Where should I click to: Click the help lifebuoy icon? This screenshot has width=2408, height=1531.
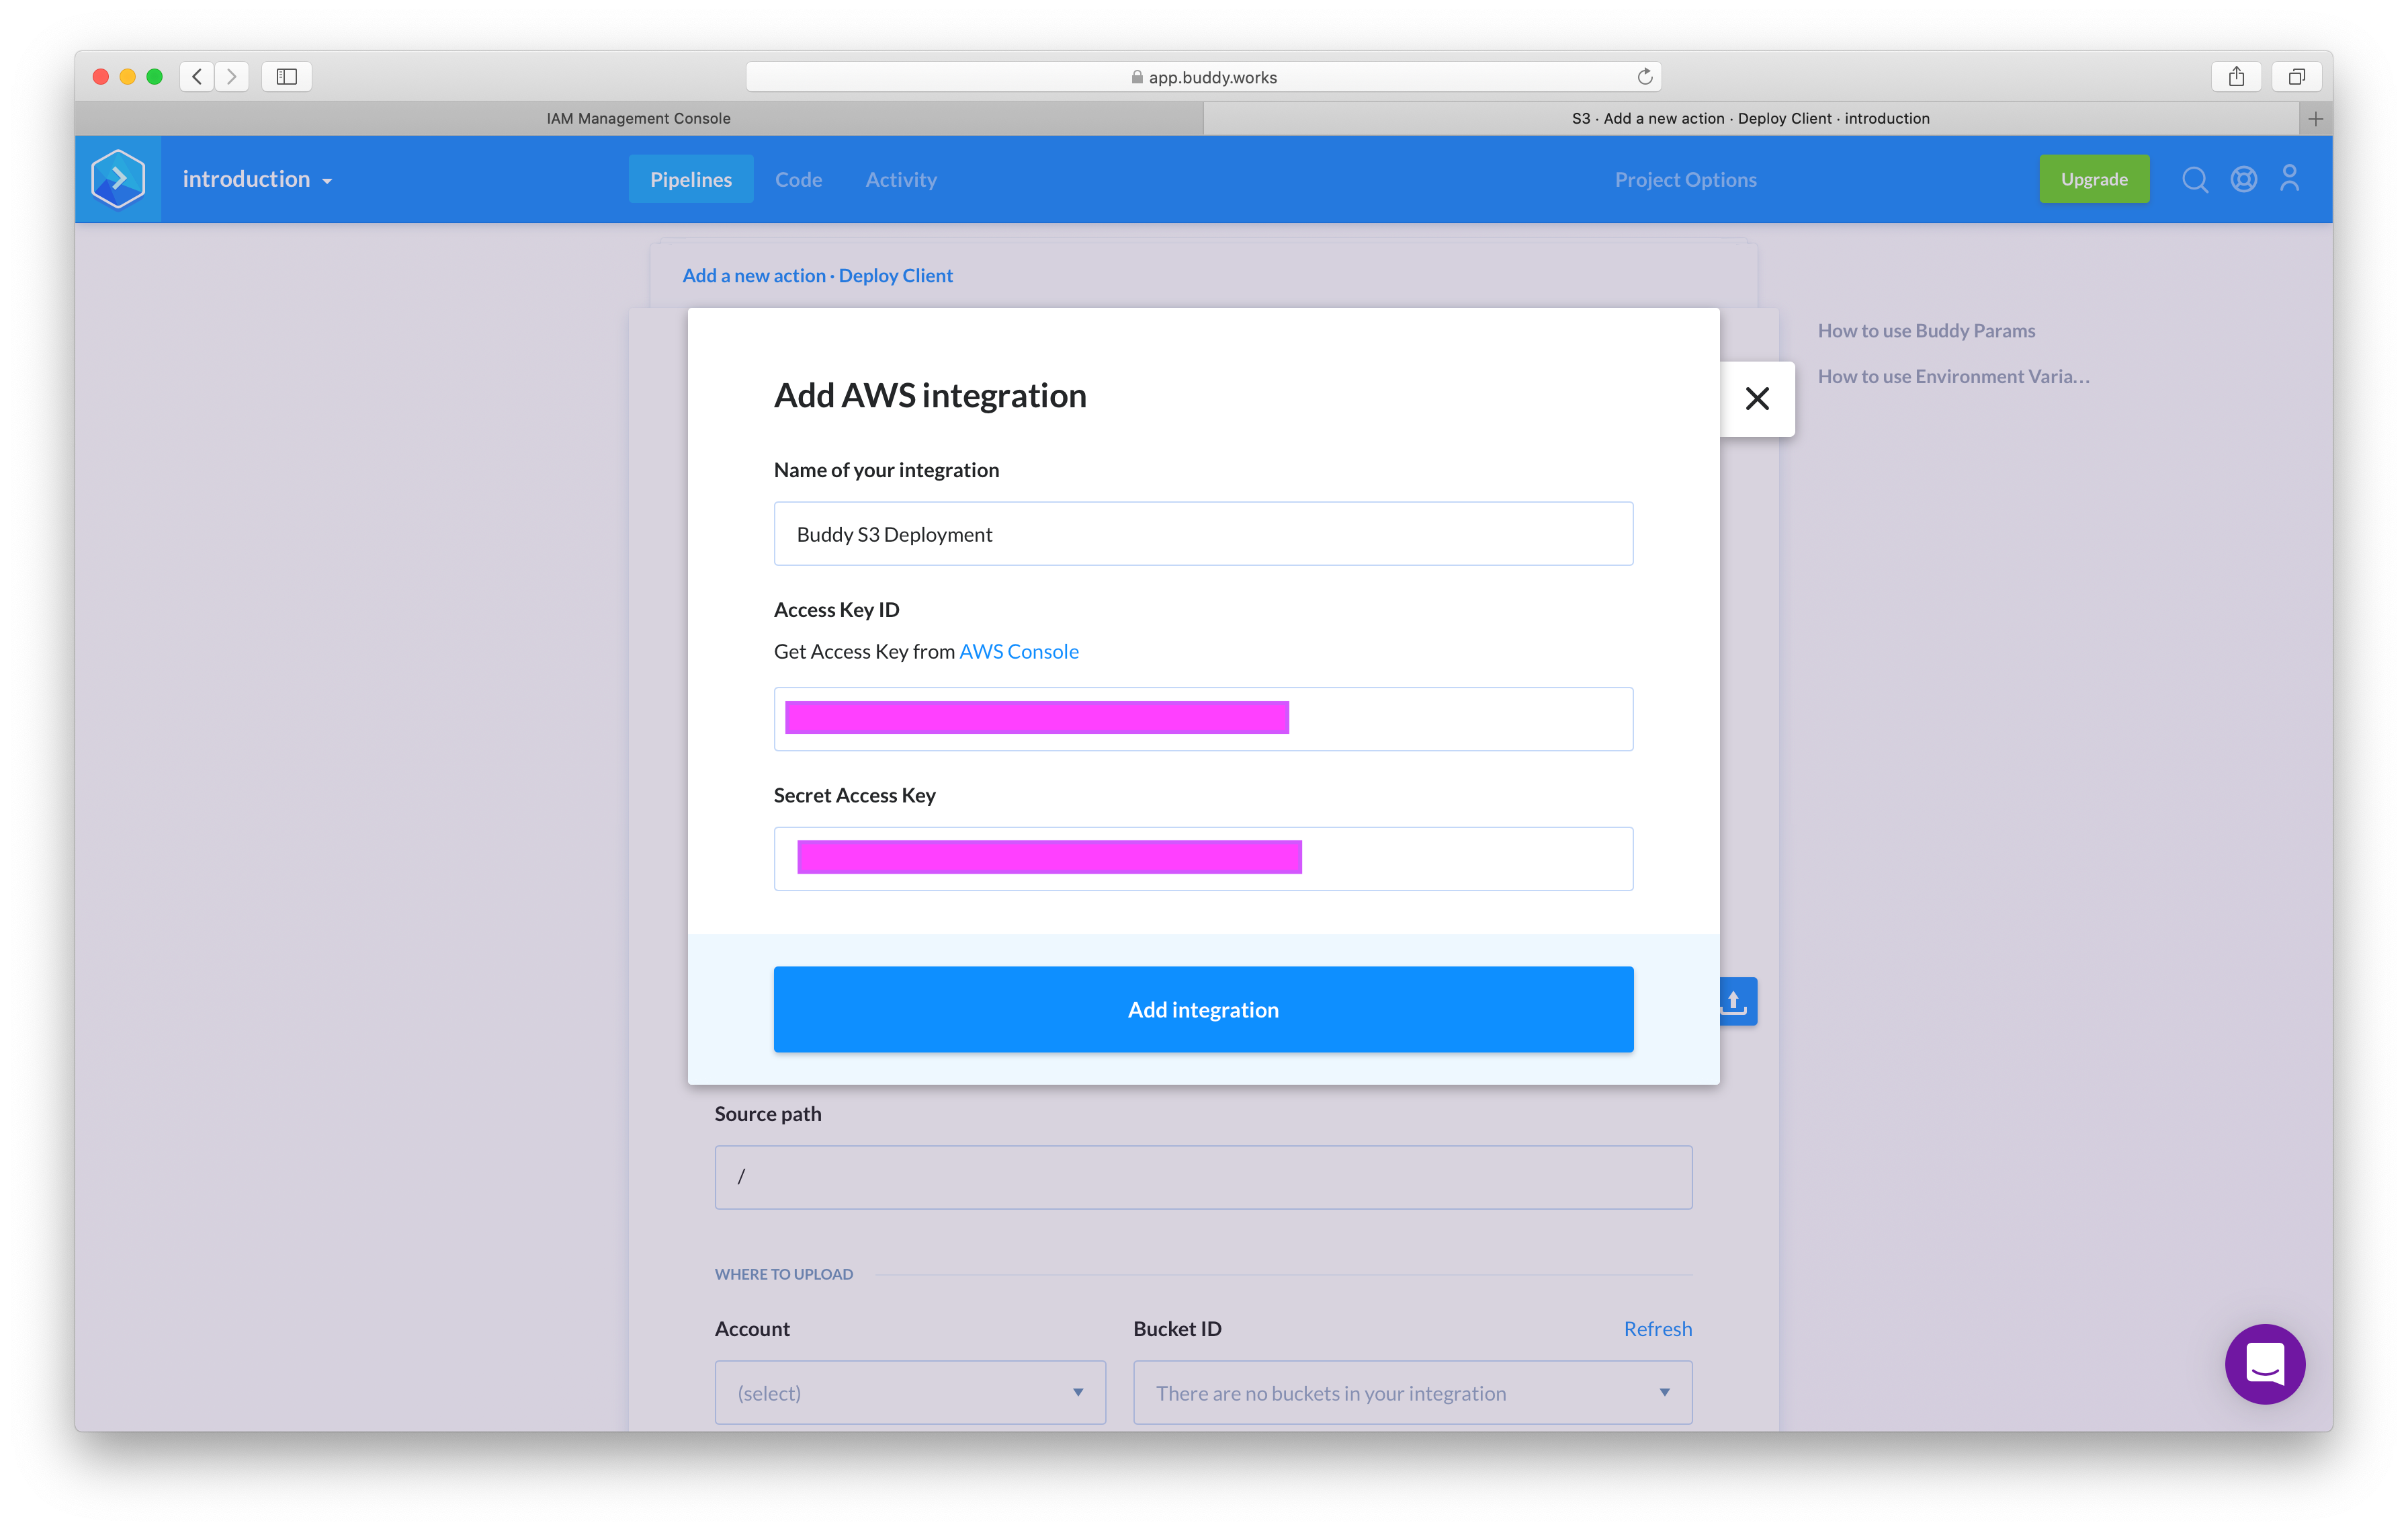(x=2243, y=179)
